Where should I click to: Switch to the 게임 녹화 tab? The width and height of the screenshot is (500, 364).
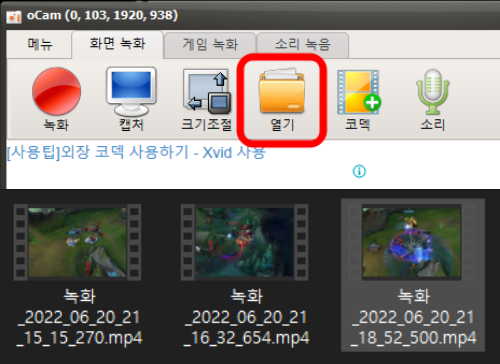click(210, 45)
